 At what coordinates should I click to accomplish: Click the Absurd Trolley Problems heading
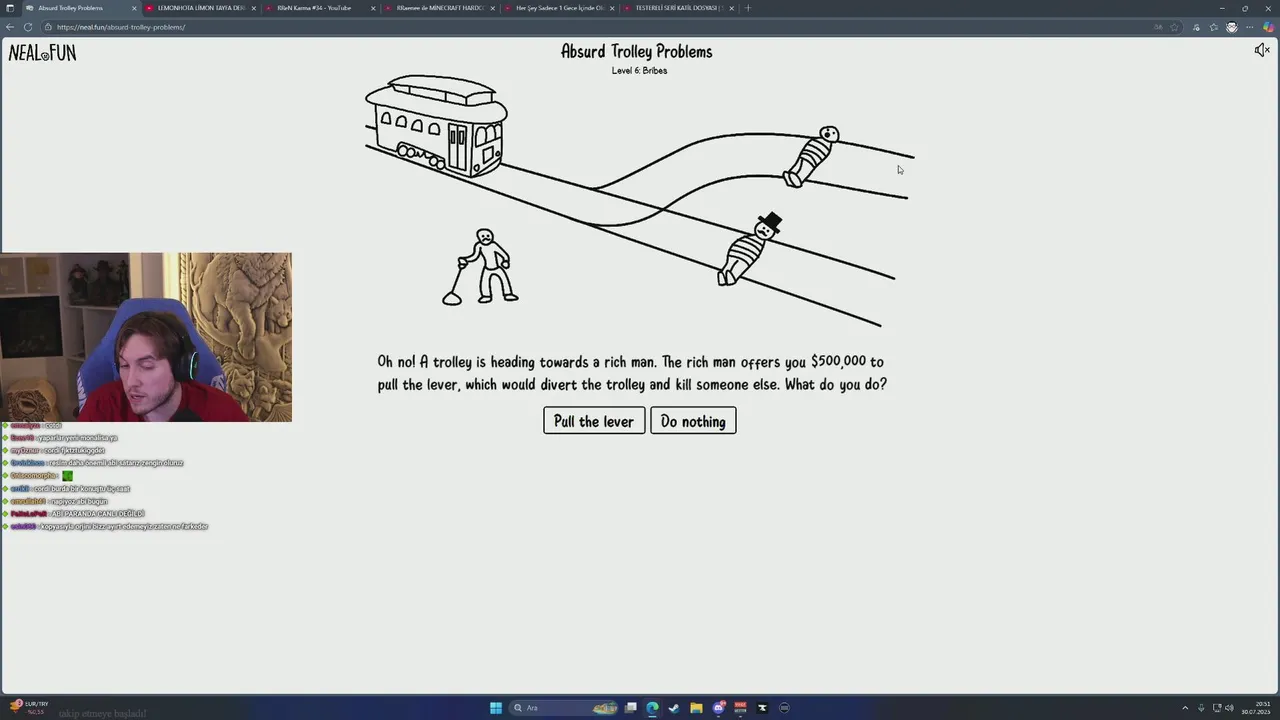(637, 51)
